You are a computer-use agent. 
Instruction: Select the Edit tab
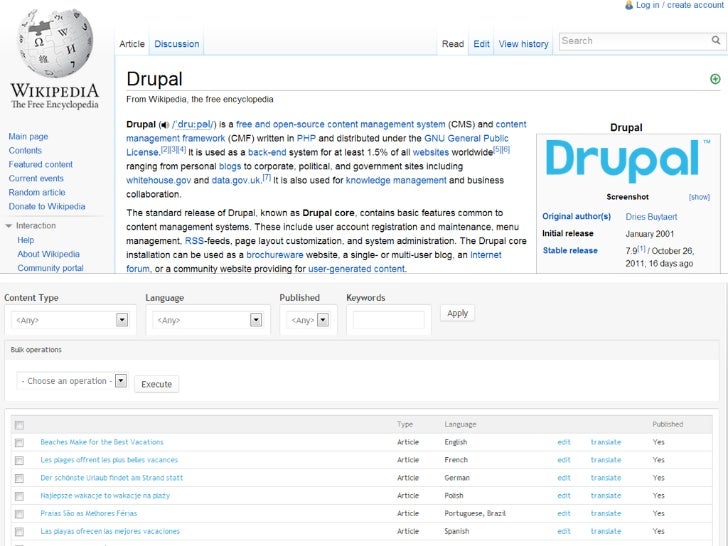481,44
